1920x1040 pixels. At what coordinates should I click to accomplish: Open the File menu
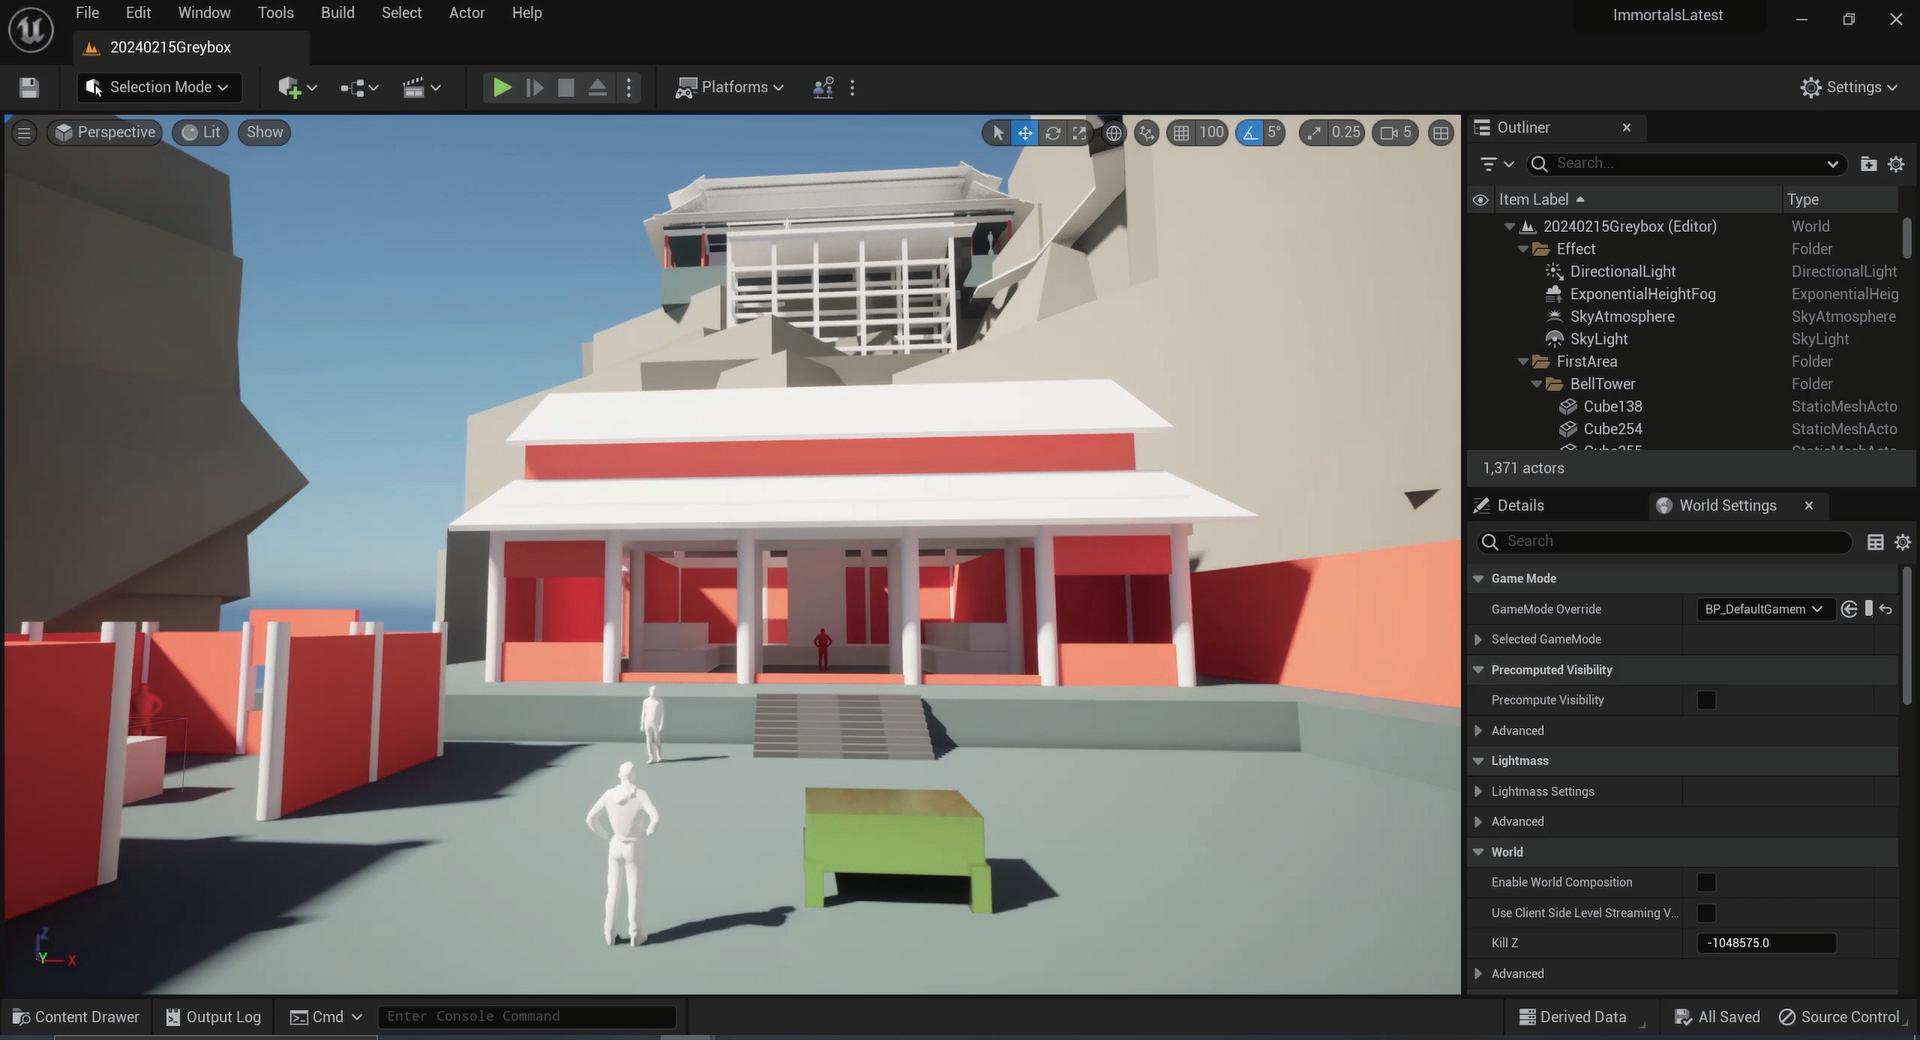87,13
